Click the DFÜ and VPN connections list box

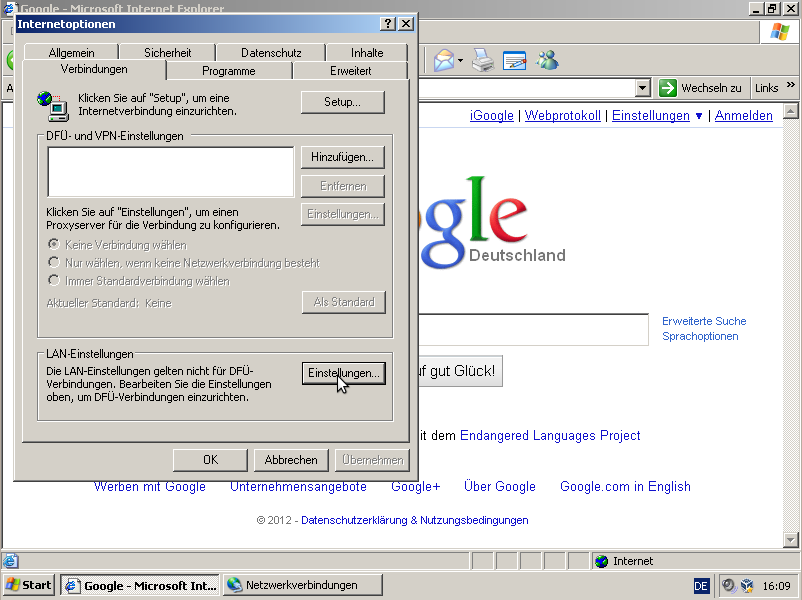170,171
